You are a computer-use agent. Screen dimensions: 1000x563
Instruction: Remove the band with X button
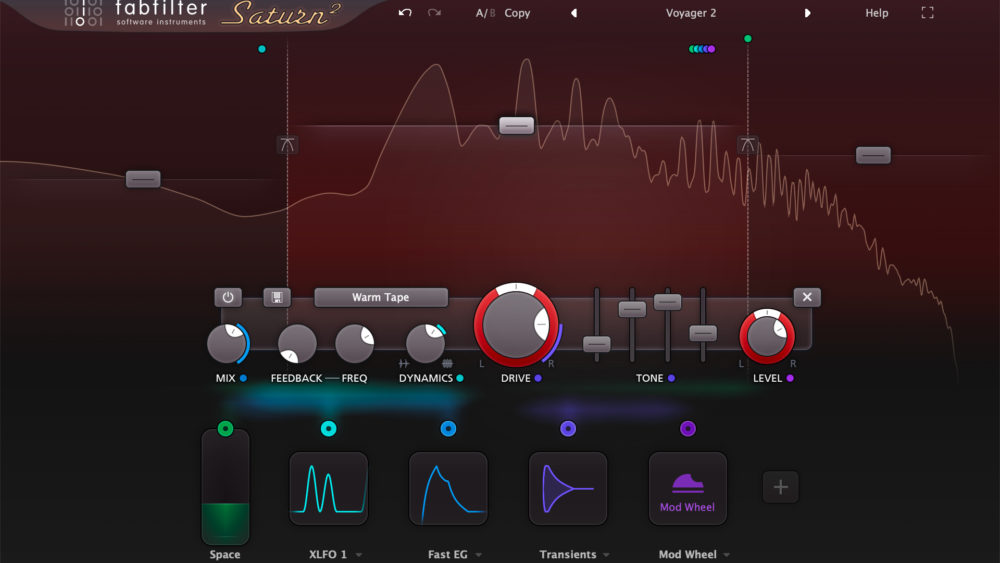click(x=807, y=297)
